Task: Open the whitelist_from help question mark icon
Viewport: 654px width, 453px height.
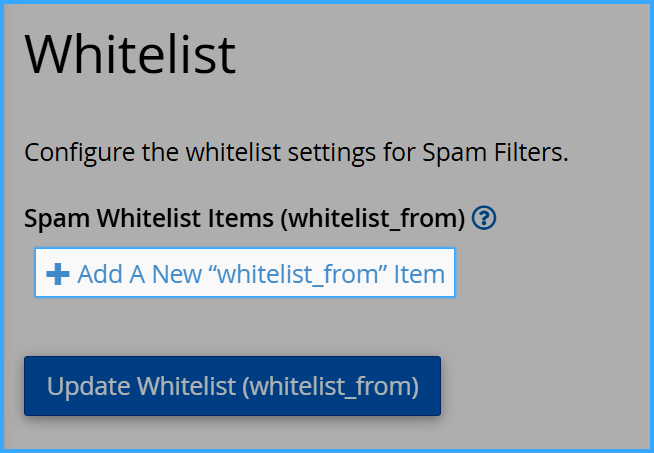Action: coord(484,218)
